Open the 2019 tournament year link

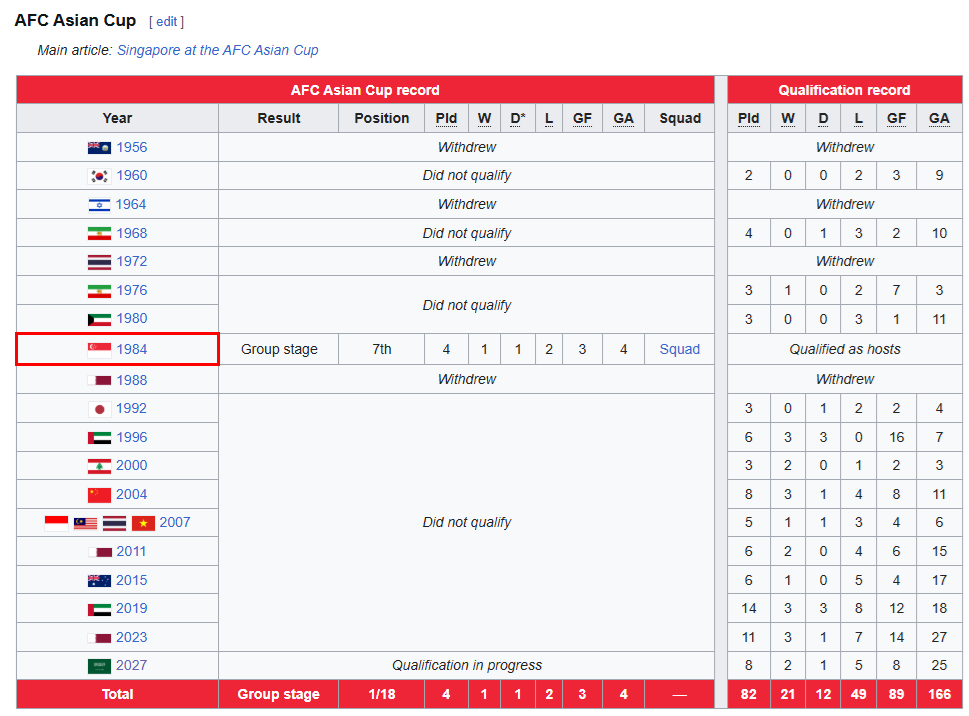pos(131,609)
